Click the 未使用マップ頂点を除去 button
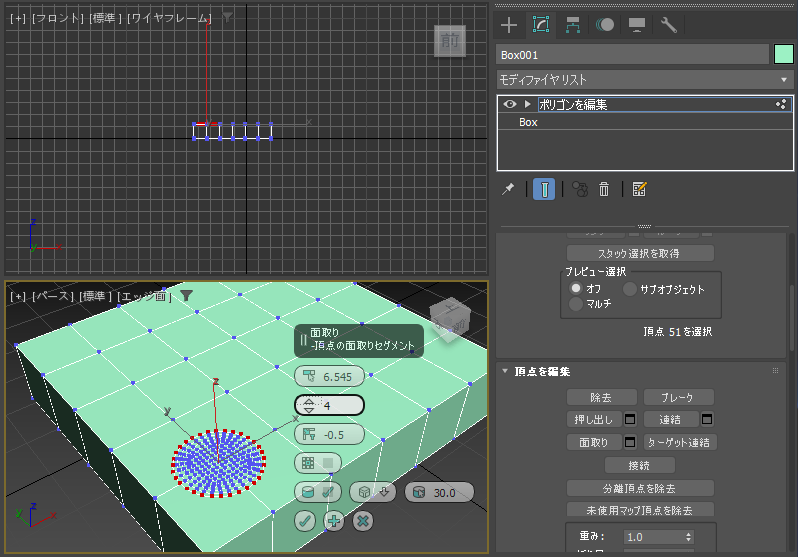The height and width of the screenshot is (557, 798). tap(640, 510)
